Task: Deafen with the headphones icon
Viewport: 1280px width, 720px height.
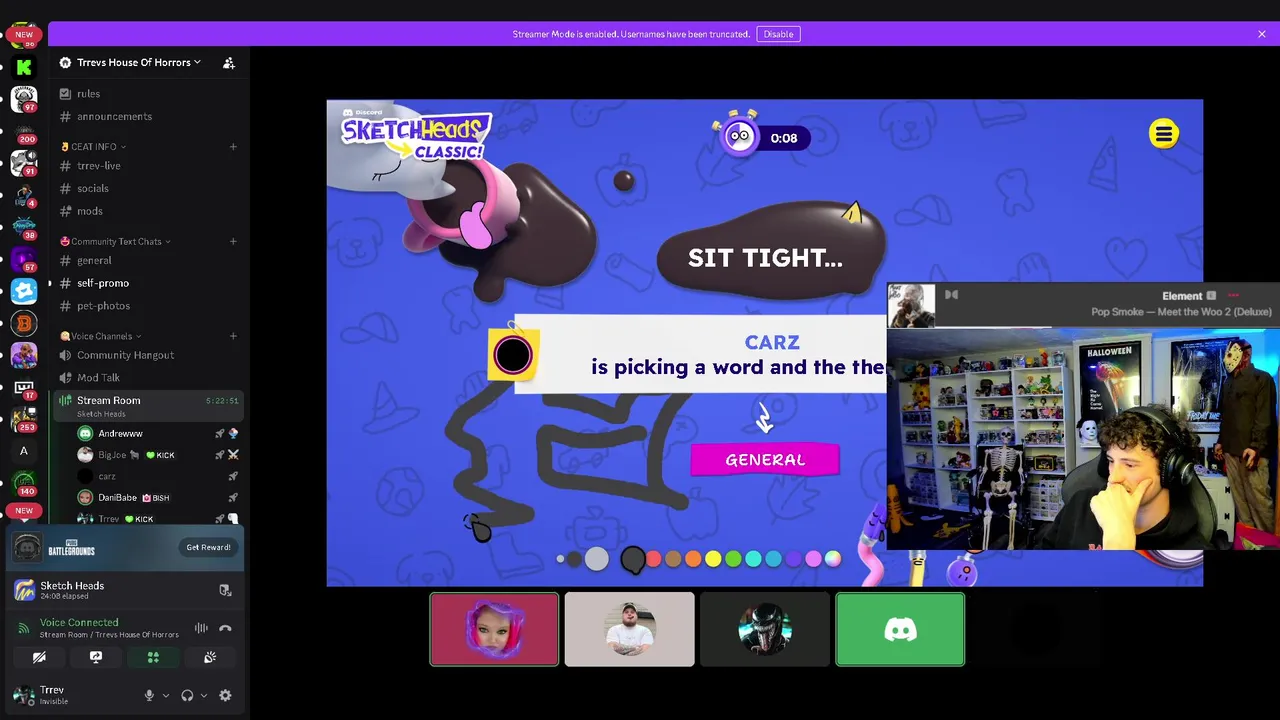Action: (x=187, y=695)
